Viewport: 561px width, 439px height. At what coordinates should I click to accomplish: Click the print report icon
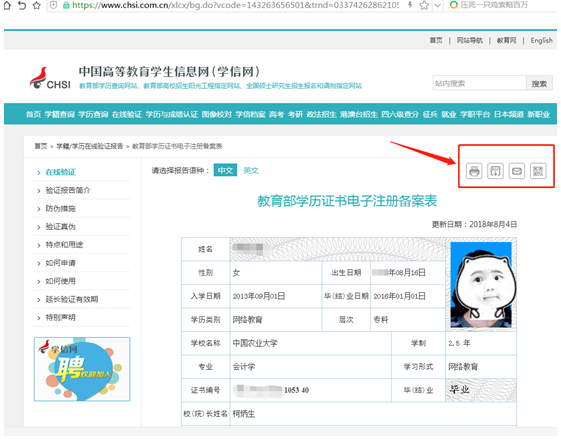(x=474, y=171)
